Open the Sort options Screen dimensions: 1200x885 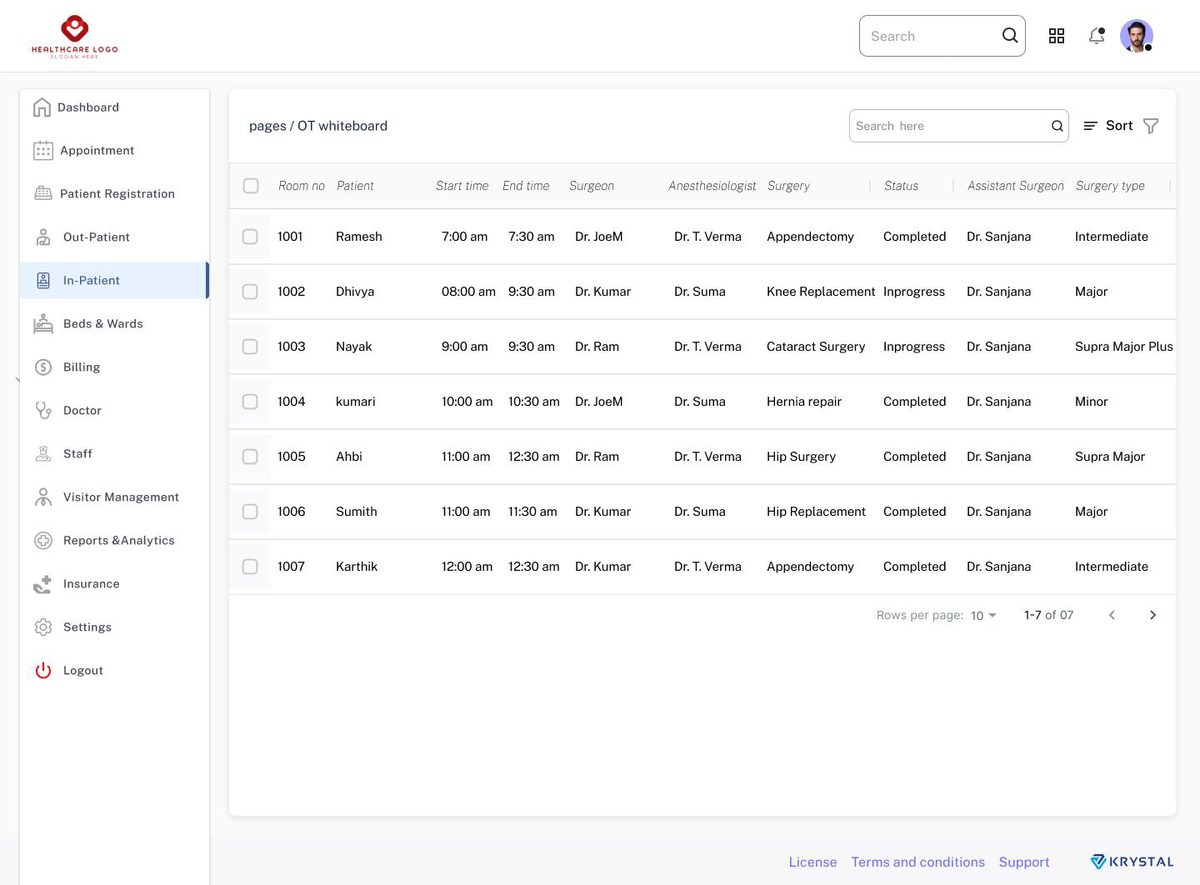1108,126
